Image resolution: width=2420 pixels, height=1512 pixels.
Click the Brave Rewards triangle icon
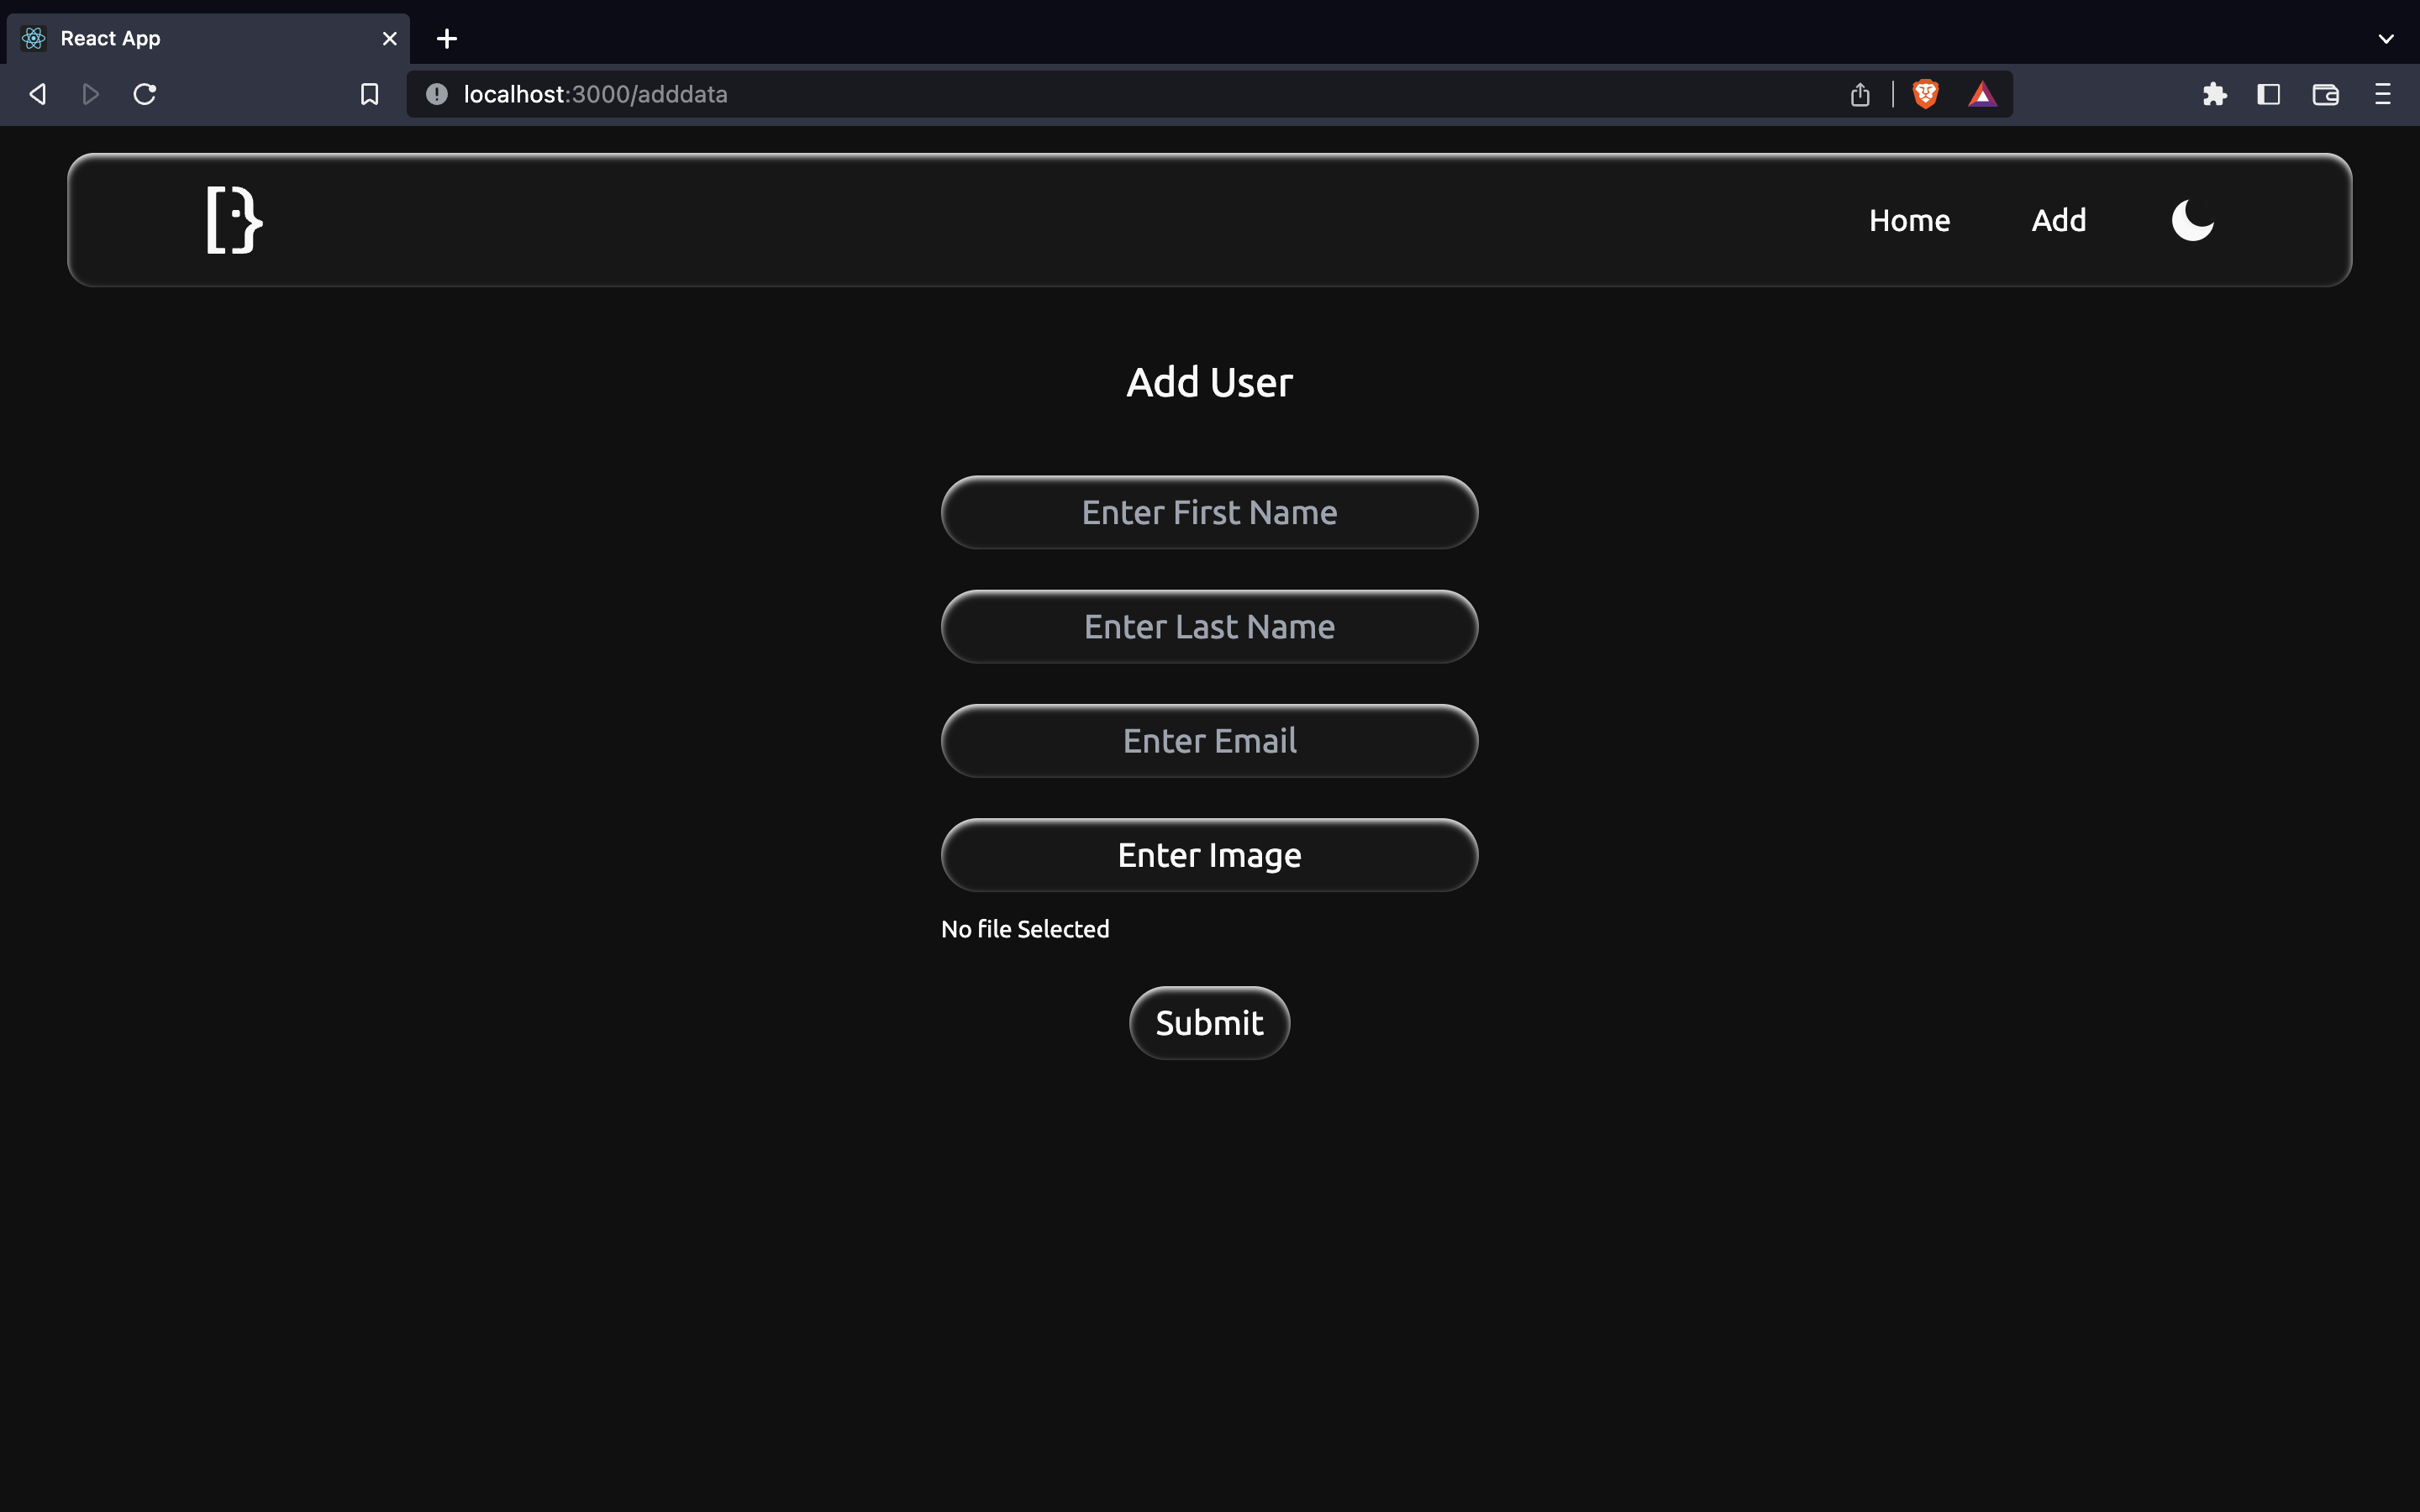tap(1983, 93)
